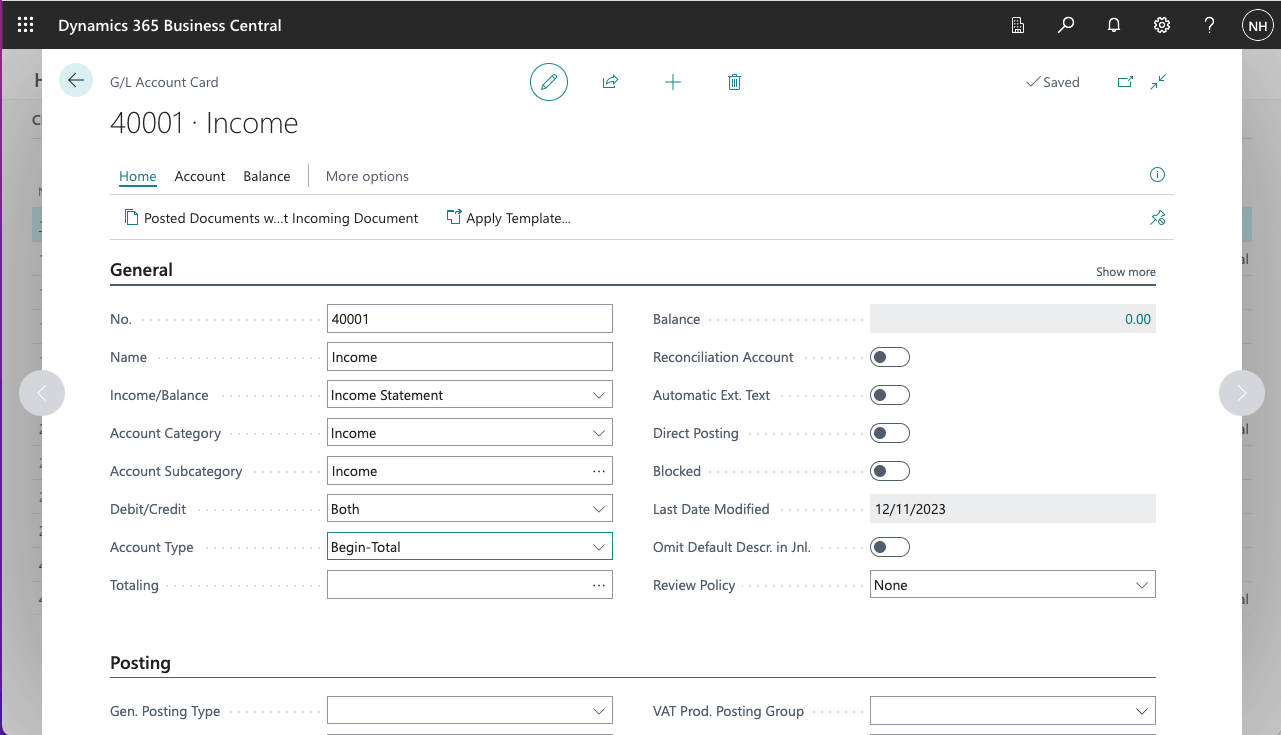Image resolution: width=1281 pixels, height=735 pixels.
Task: Open the Balance tab
Action: [x=267, y=176]
